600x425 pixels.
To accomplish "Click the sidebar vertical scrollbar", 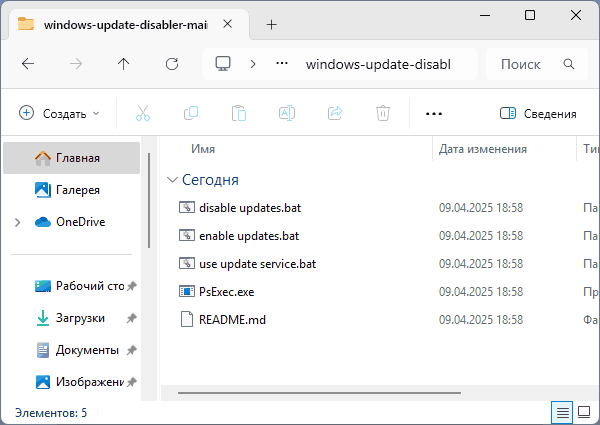I will coord(149,200).
